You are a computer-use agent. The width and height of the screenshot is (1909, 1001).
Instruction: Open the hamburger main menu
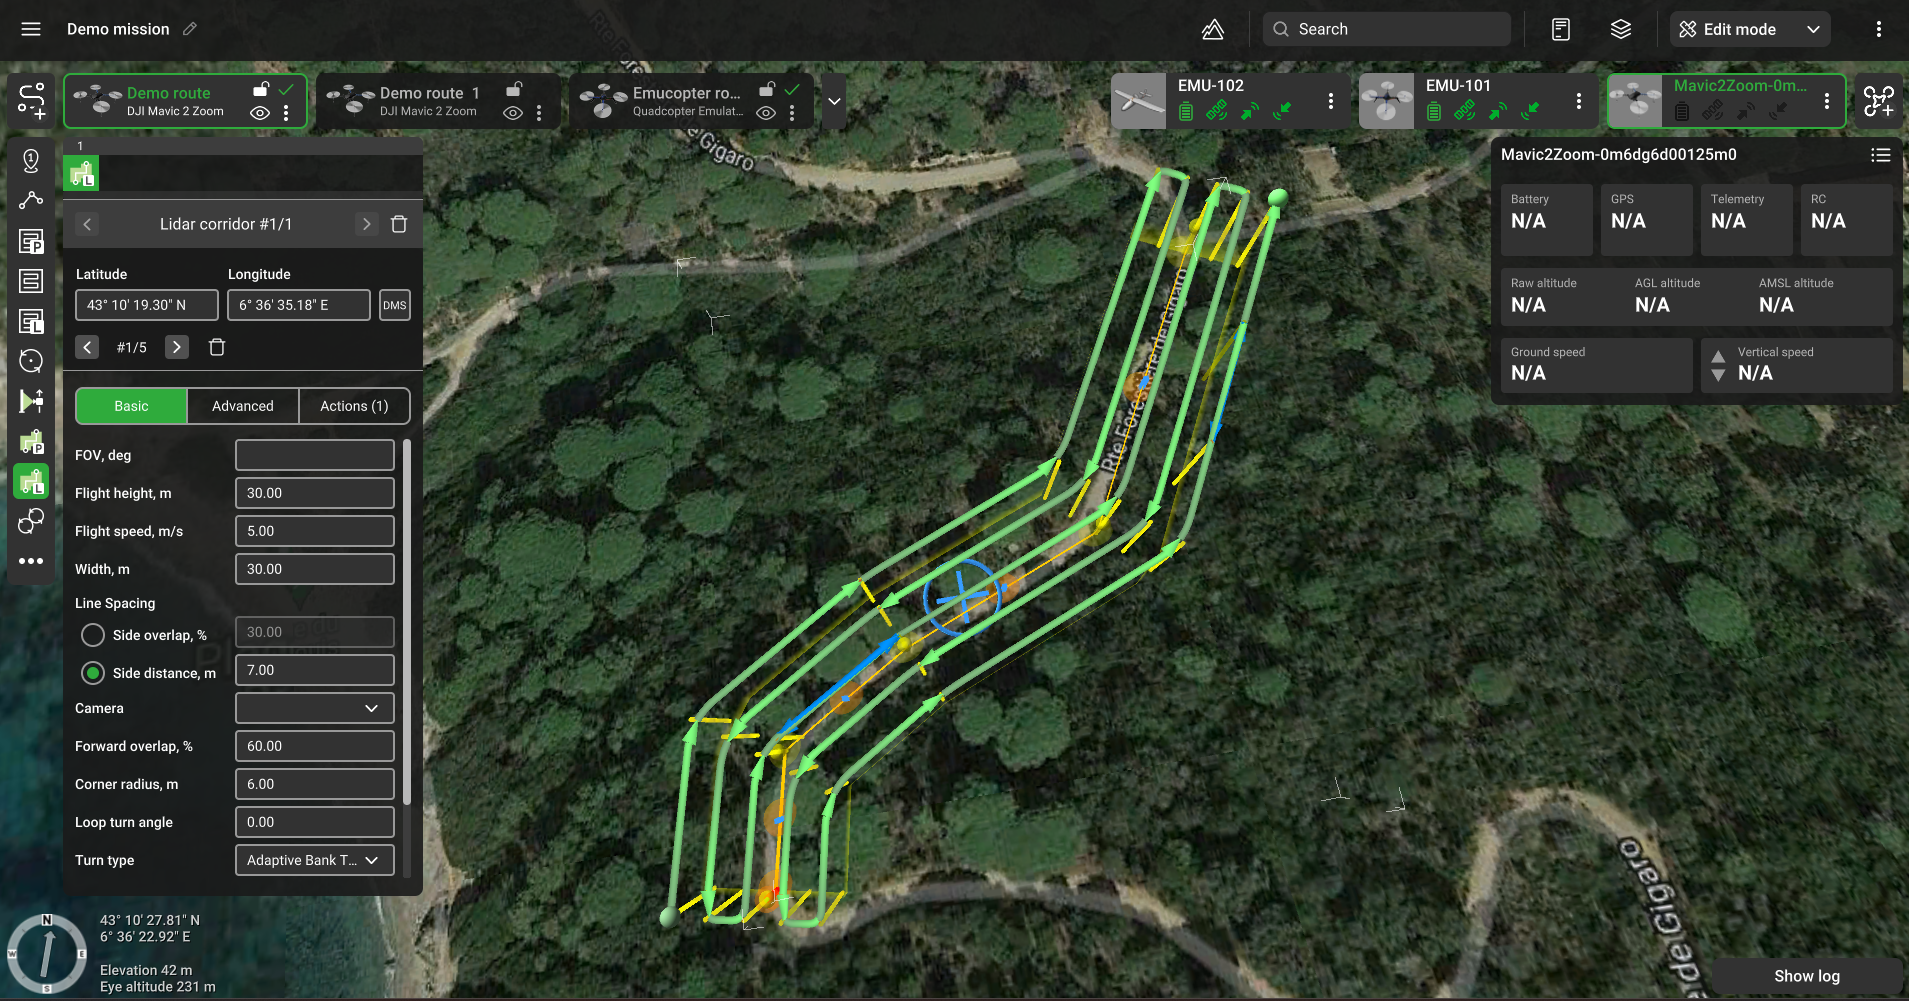(31, 29)
